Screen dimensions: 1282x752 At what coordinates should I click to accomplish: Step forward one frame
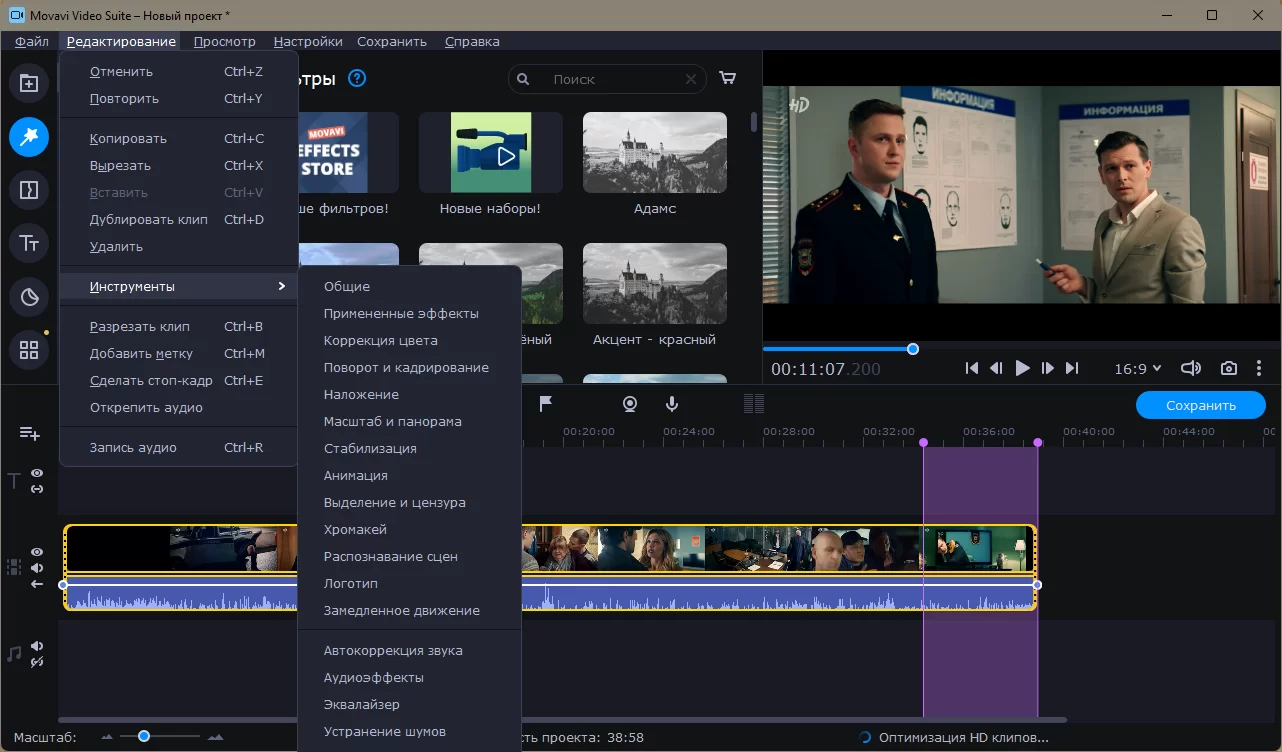[1047, 368]
